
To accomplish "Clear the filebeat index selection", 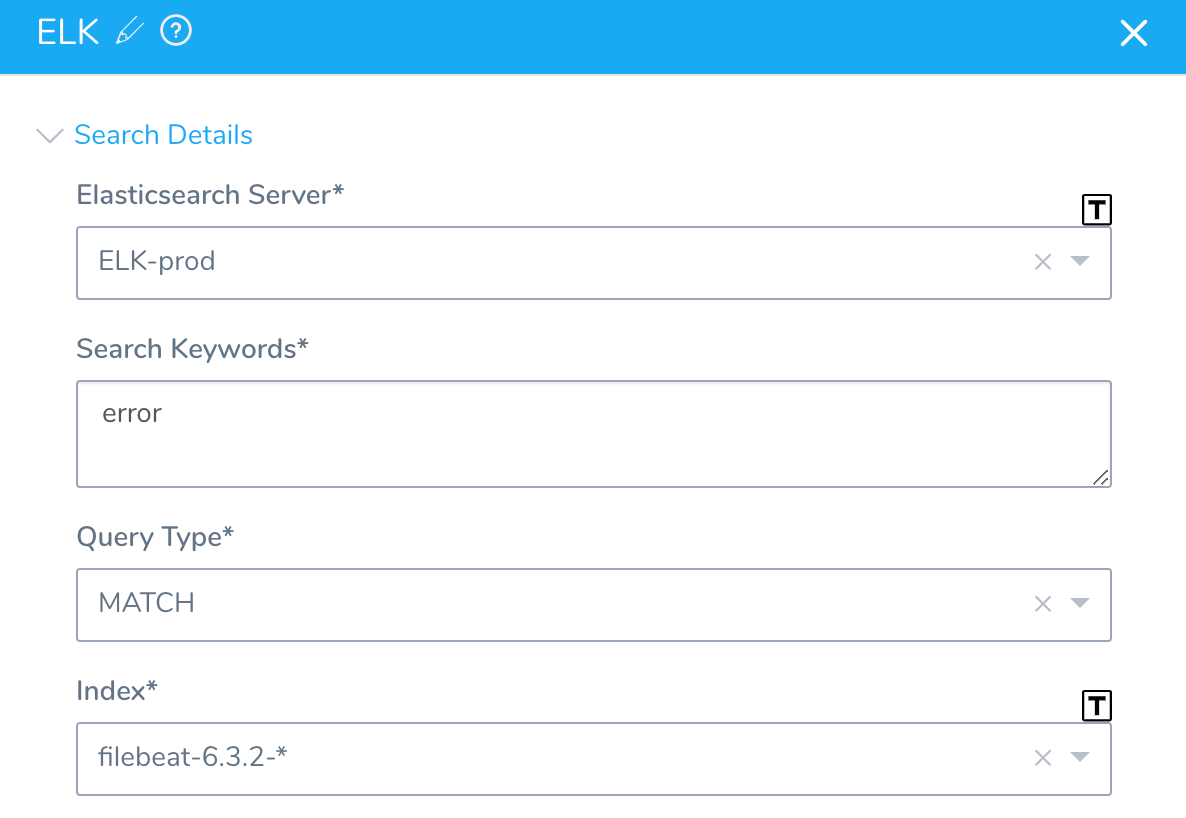I will pyautogui.click(x=1042, y=757).
